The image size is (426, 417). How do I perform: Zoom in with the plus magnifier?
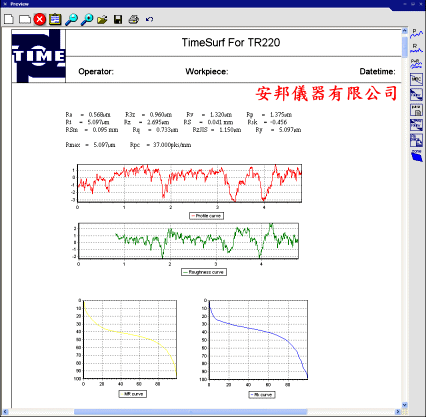click(x=87, y=19)
